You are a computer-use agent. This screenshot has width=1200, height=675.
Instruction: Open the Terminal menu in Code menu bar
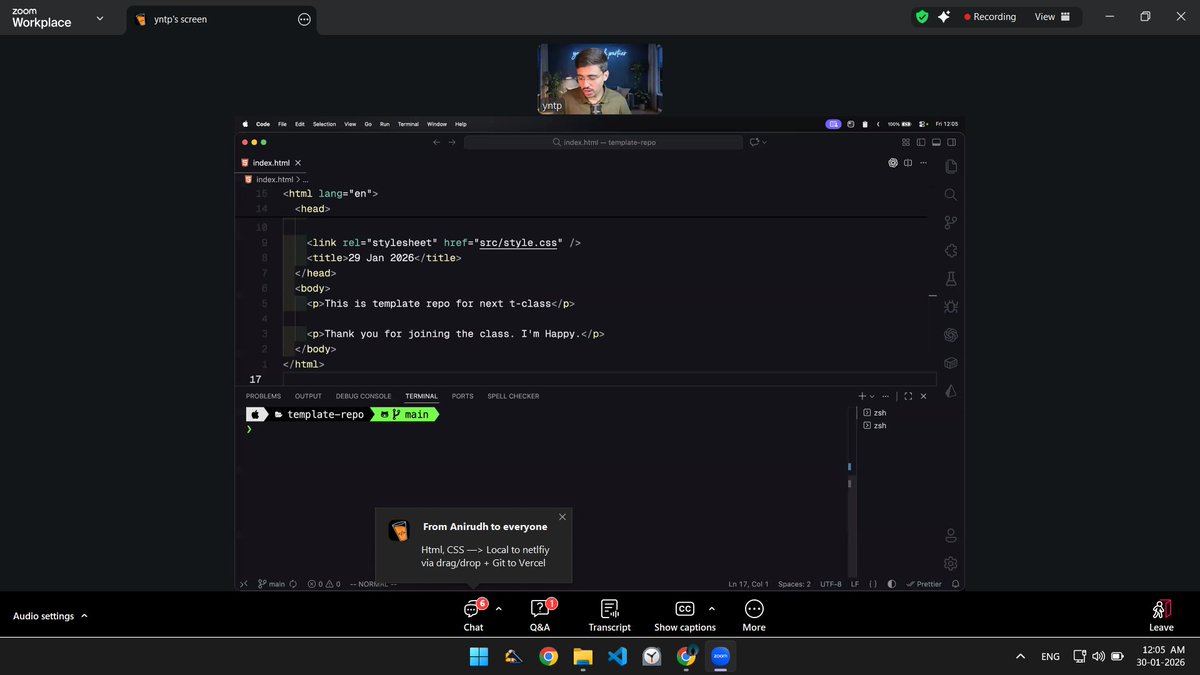(x=408, y=124)
